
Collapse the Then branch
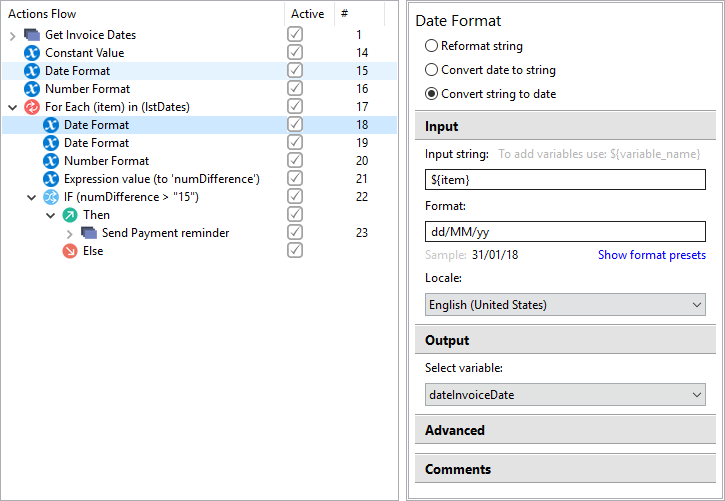pos(50,216)
